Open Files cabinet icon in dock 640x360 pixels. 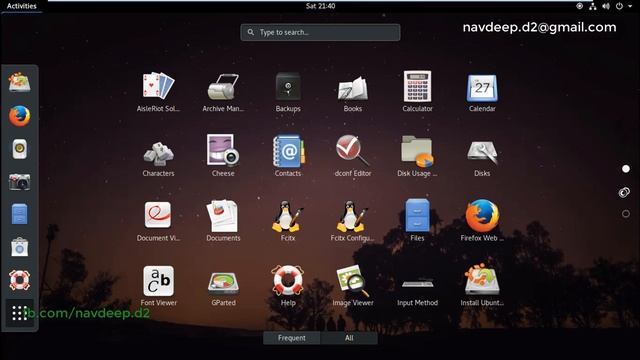coord(20,214)
